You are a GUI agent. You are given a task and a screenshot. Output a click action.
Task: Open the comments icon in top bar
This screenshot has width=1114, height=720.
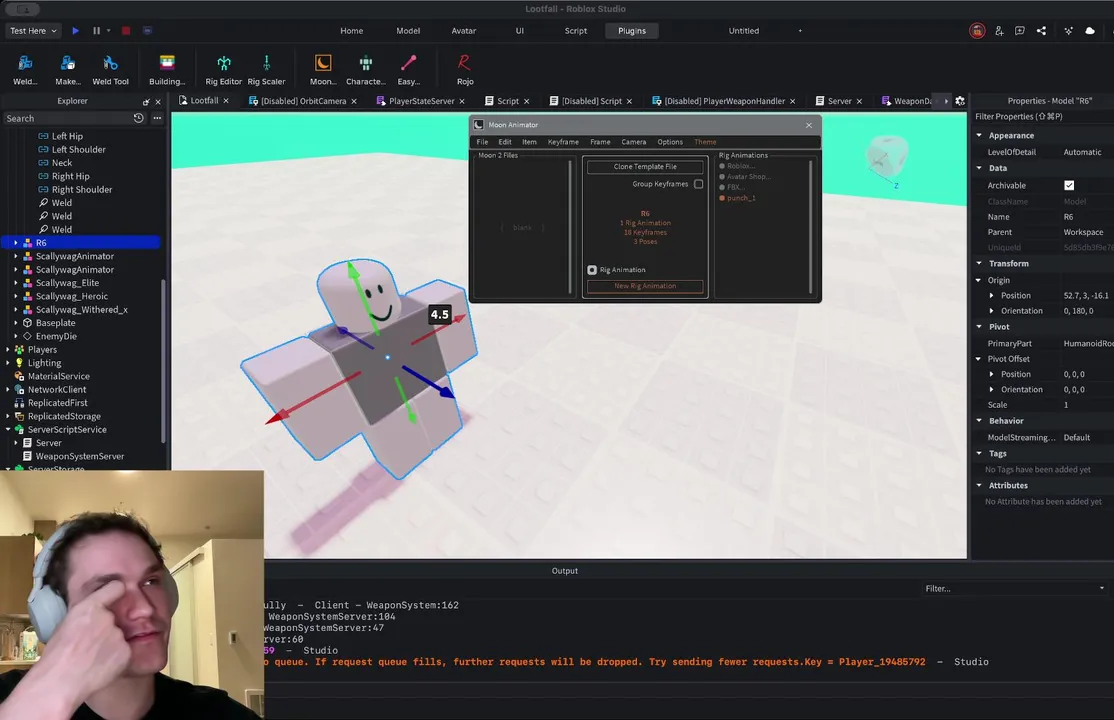[x=1020, y=31]
